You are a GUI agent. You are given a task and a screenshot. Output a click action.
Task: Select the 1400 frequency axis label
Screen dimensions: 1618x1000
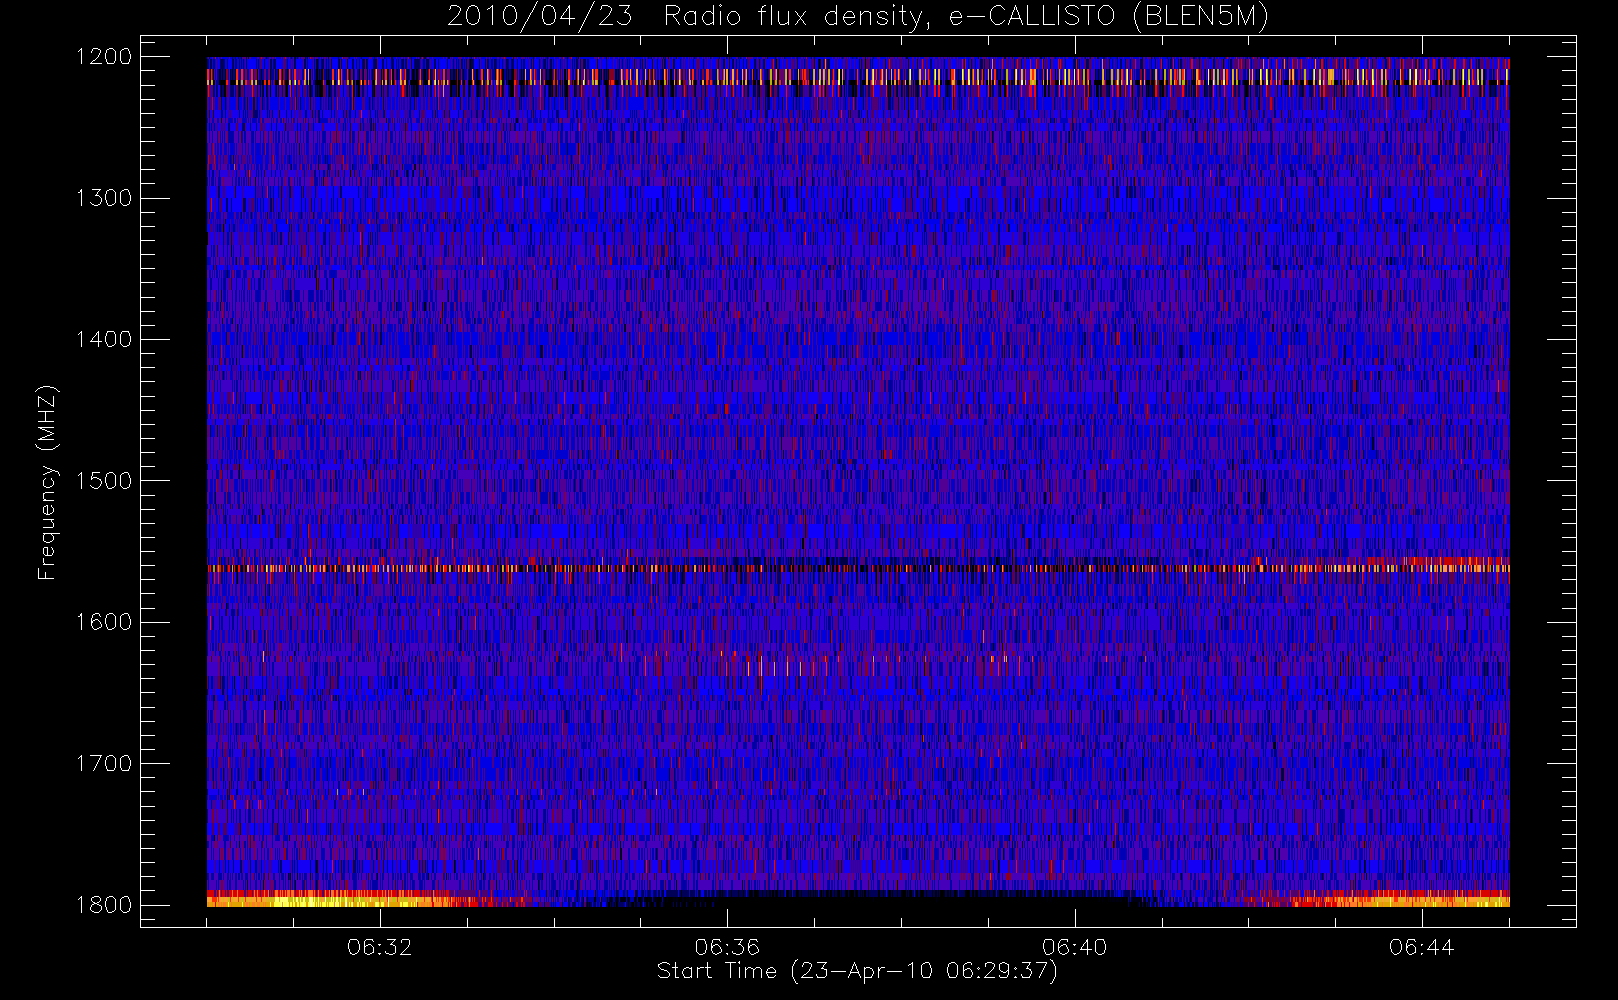(104, 339)
